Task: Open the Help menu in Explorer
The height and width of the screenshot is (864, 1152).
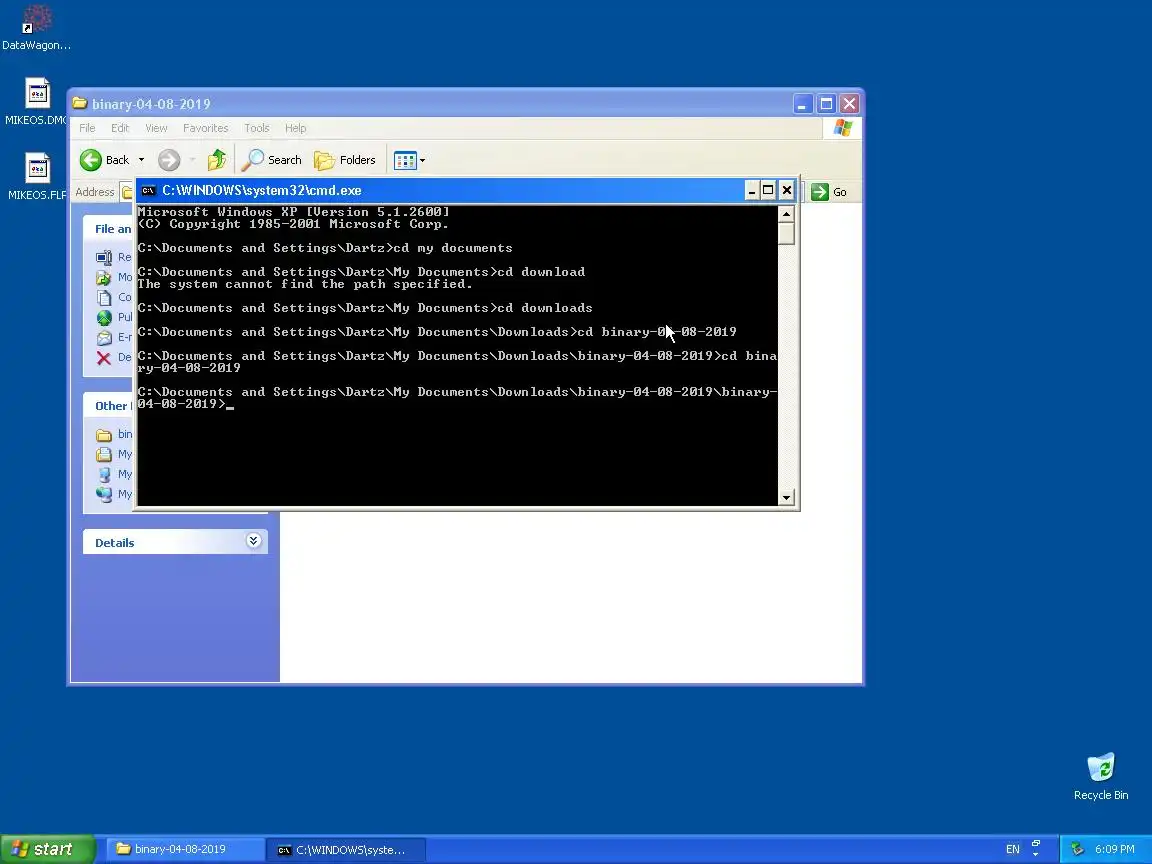Action: coord(295,128)
